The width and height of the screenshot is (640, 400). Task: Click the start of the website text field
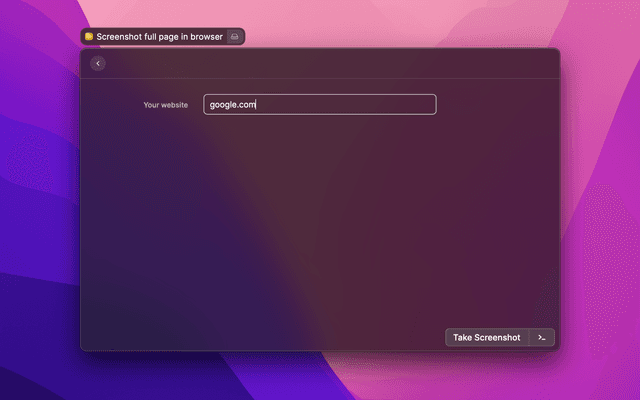[207, 105]
